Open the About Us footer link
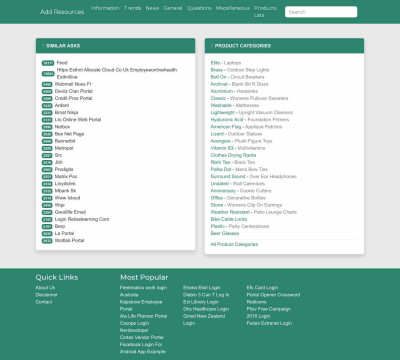This screenshot has height=360, width=400. [45, 288]
